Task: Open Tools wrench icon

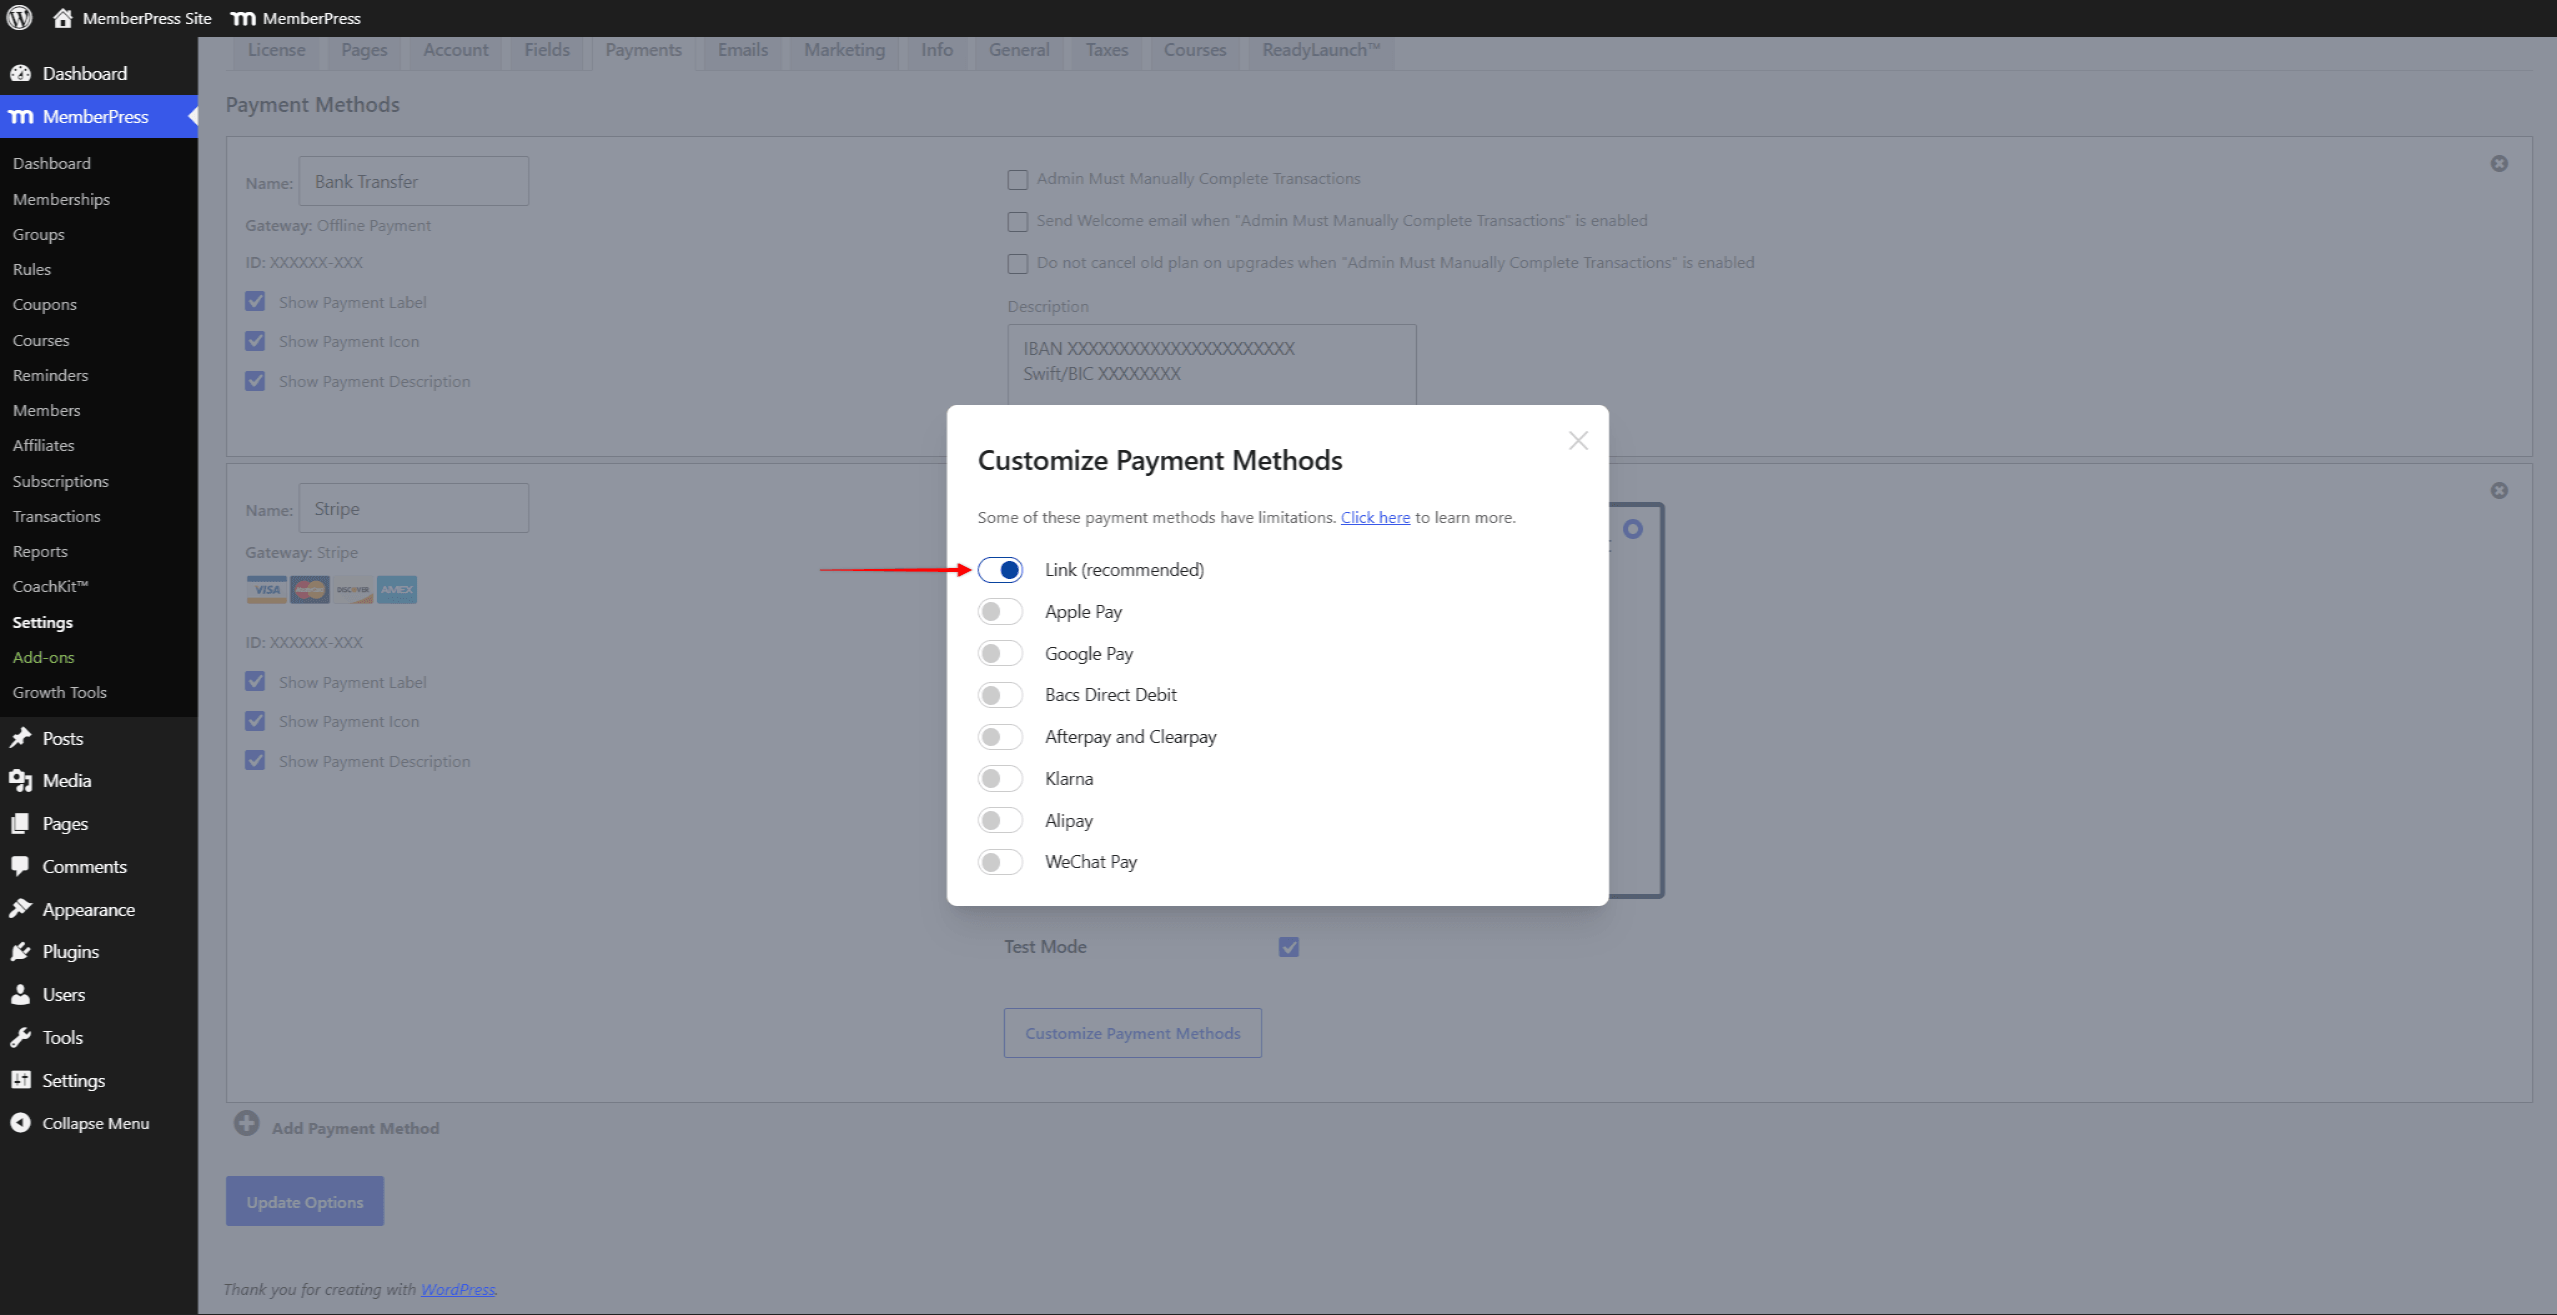Action: coord(21,1037)
